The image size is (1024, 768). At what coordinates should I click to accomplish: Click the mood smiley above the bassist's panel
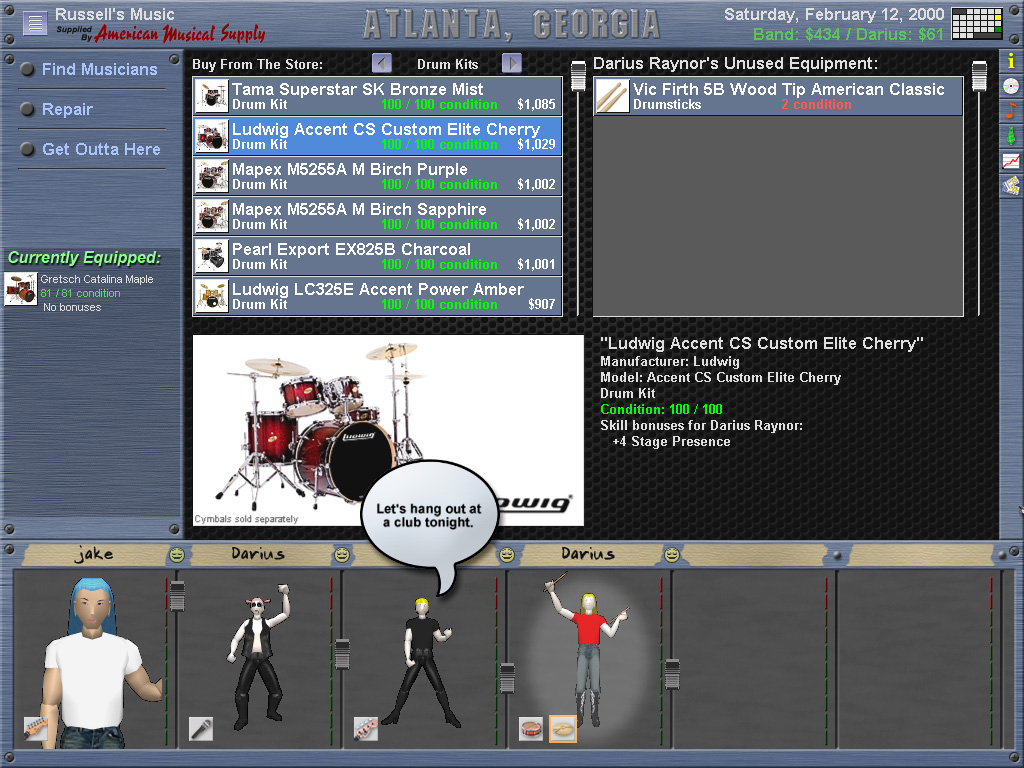tap(507, 555)
